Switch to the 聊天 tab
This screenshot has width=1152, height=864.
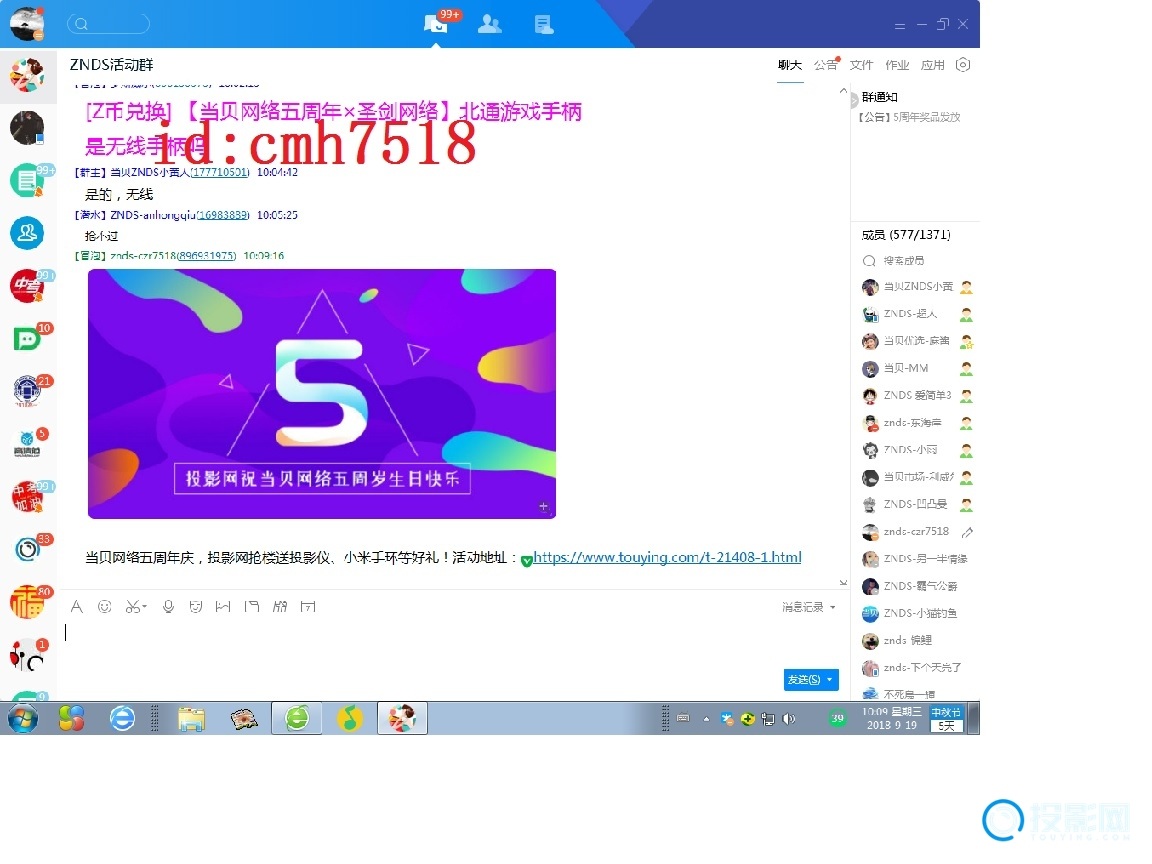(x=790, y=65)
